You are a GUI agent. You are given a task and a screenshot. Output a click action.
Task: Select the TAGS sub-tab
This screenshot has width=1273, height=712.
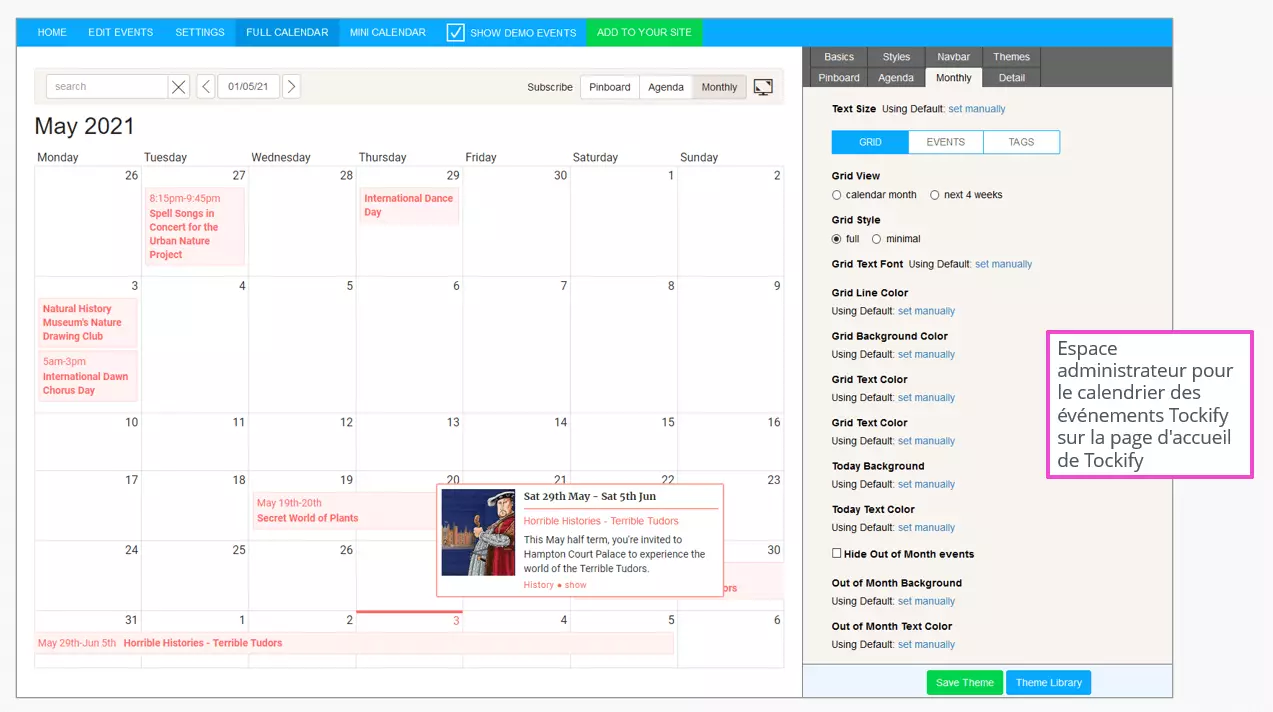1021,142
